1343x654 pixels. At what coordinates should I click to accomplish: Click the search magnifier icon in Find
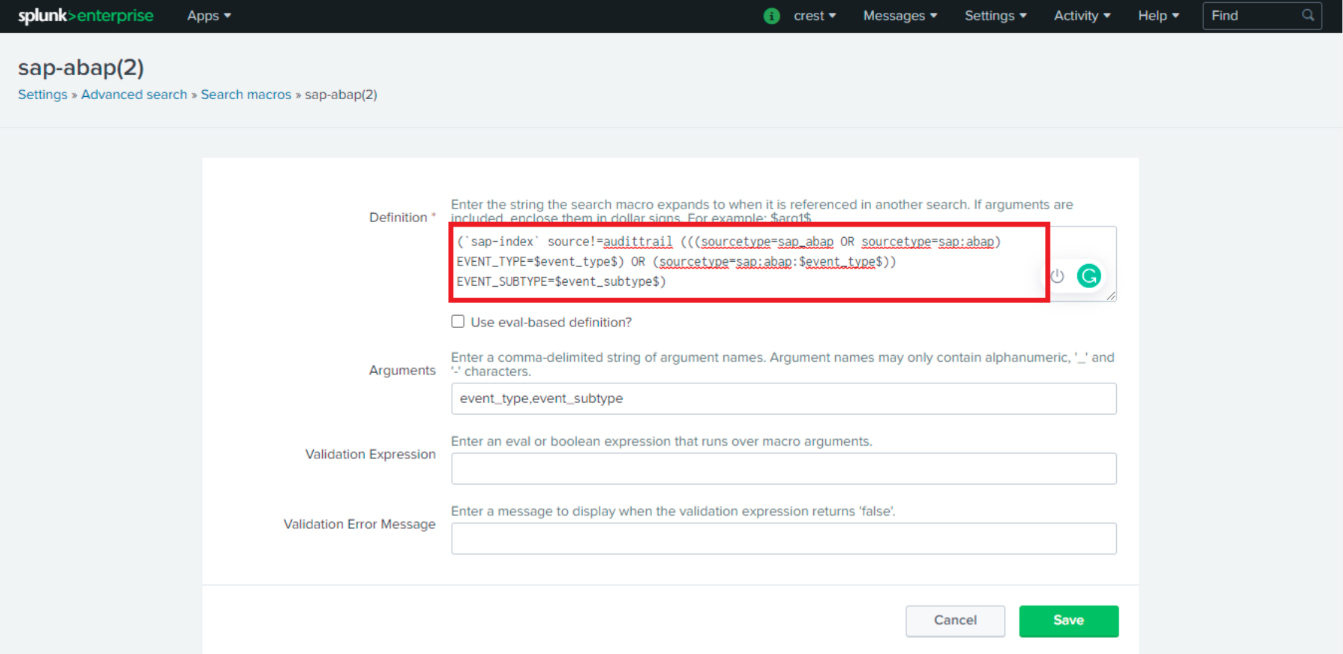(1308, 16)
